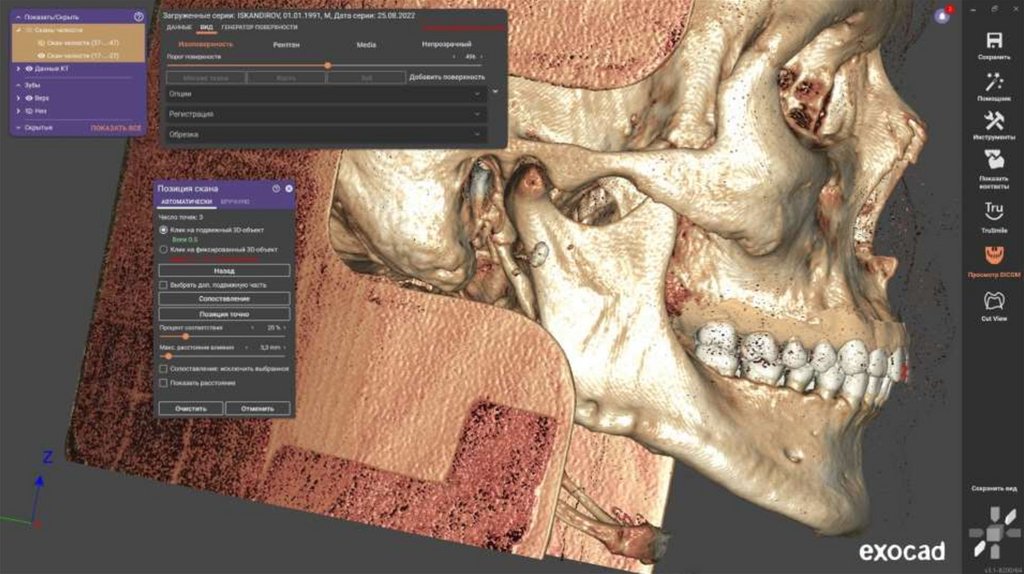Toggle visibility icon for Низ

pos(29,111)
